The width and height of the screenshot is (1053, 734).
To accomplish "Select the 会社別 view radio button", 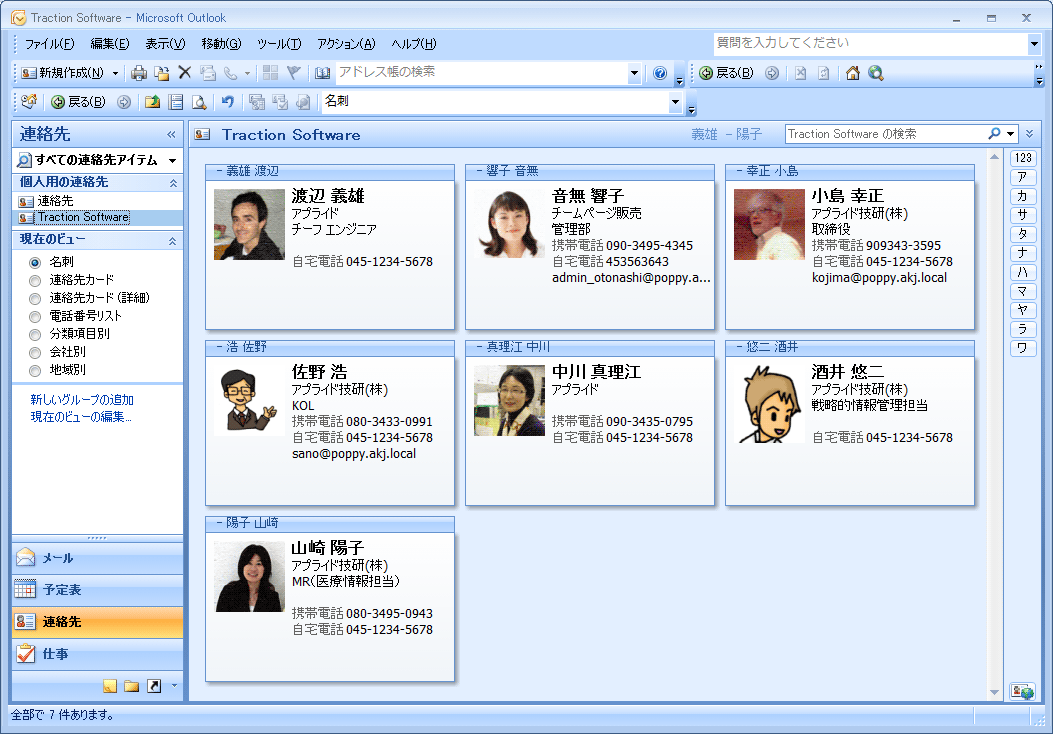I will pyautogui.click(x=35, y=353).
